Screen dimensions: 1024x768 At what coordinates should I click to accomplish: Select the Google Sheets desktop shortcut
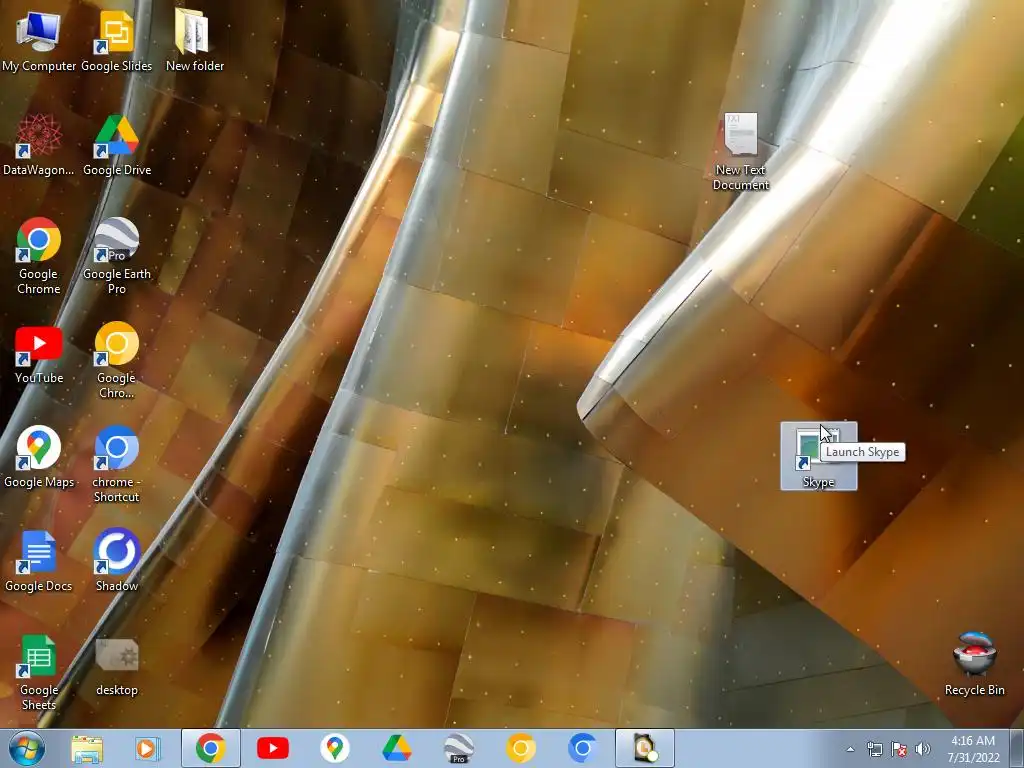click(39, 672)
